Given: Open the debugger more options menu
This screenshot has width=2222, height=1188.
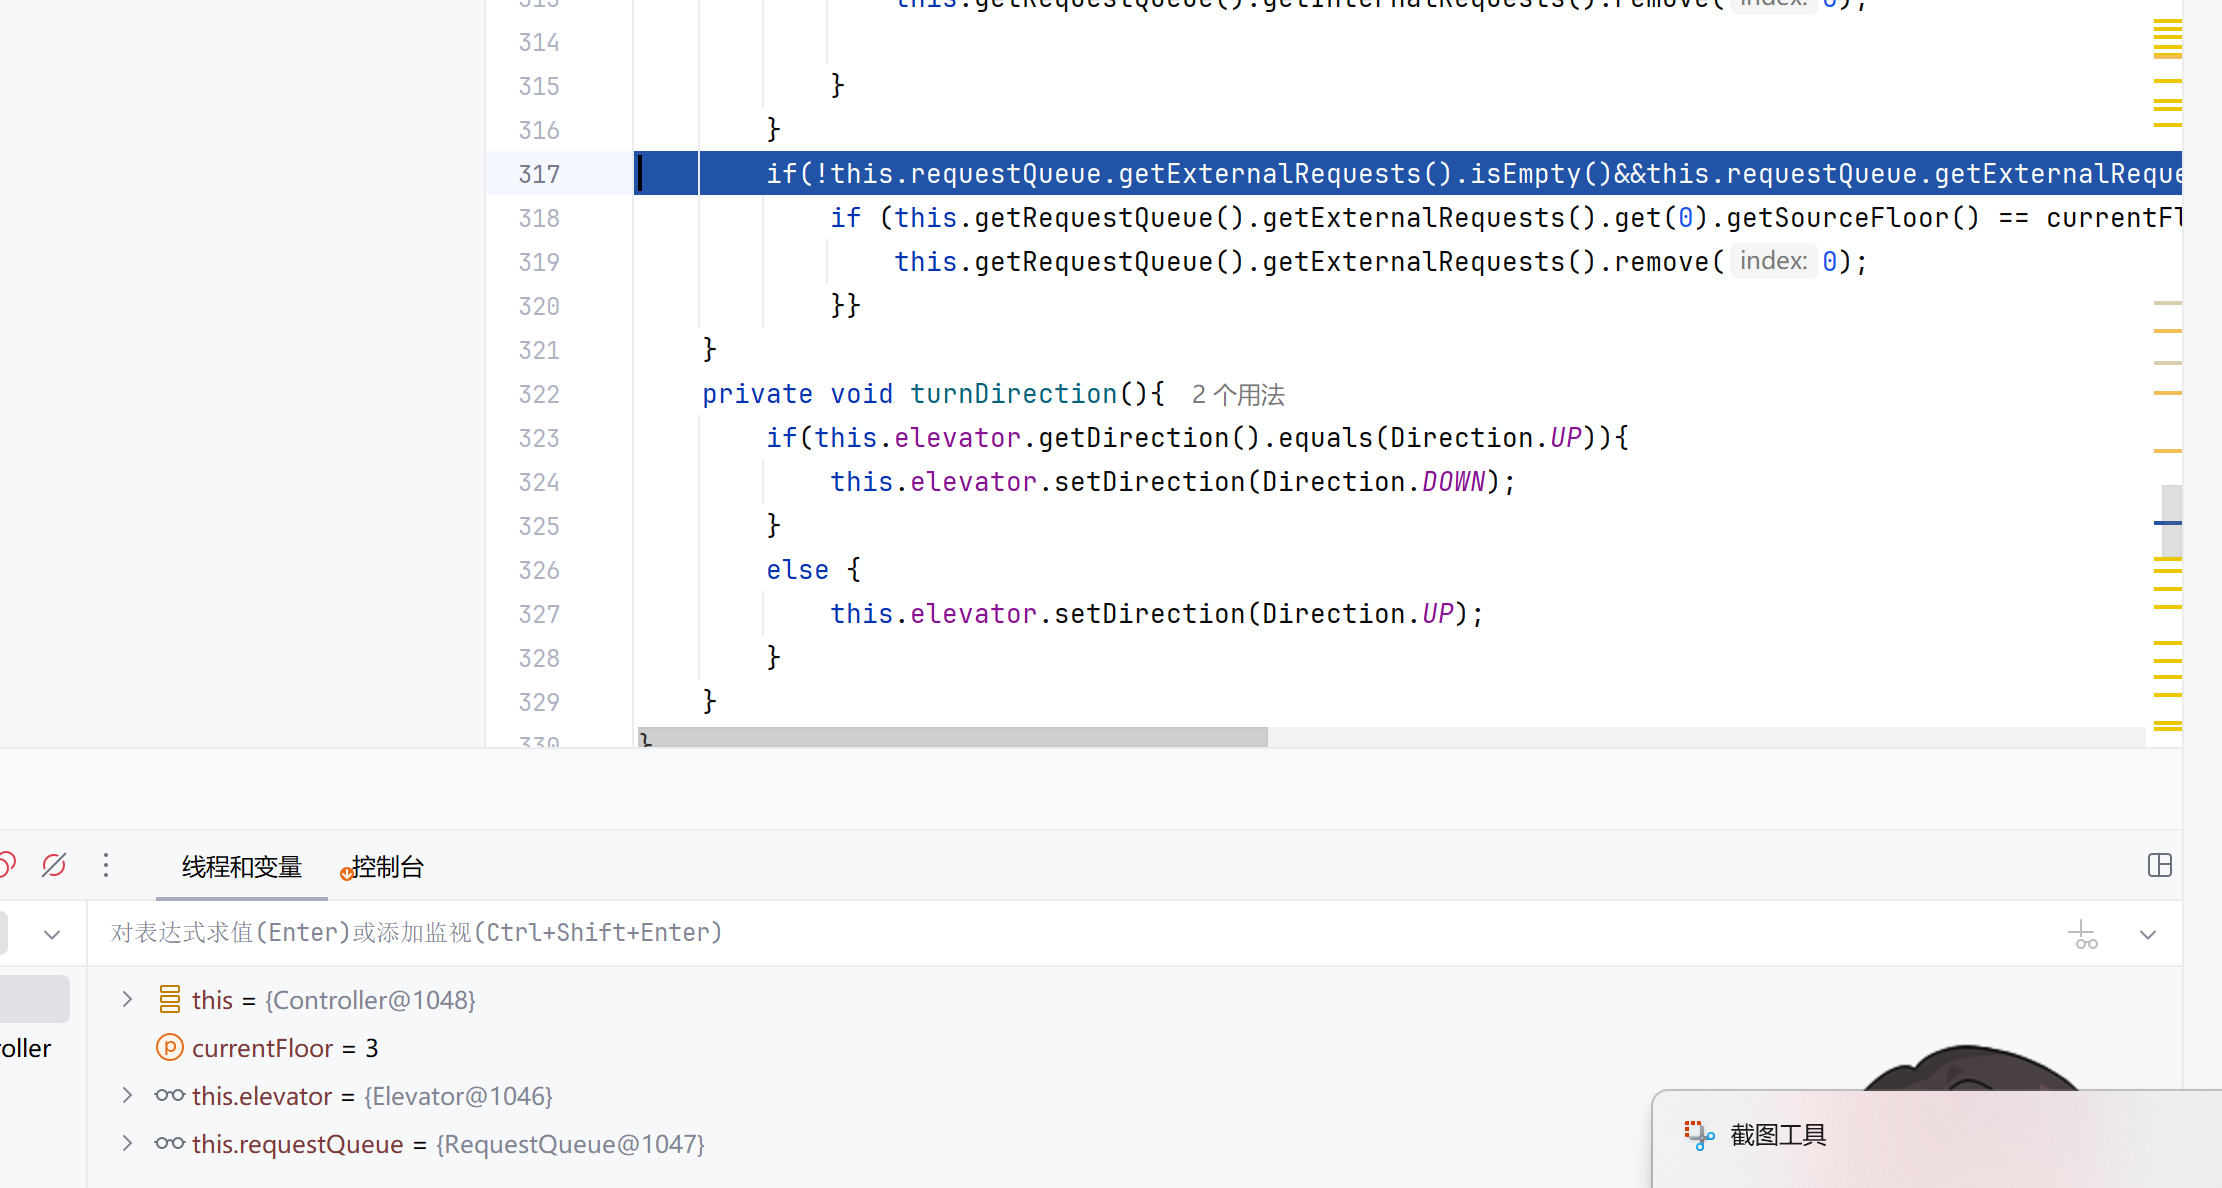Looking at the screenshot, I should [106, 865].
